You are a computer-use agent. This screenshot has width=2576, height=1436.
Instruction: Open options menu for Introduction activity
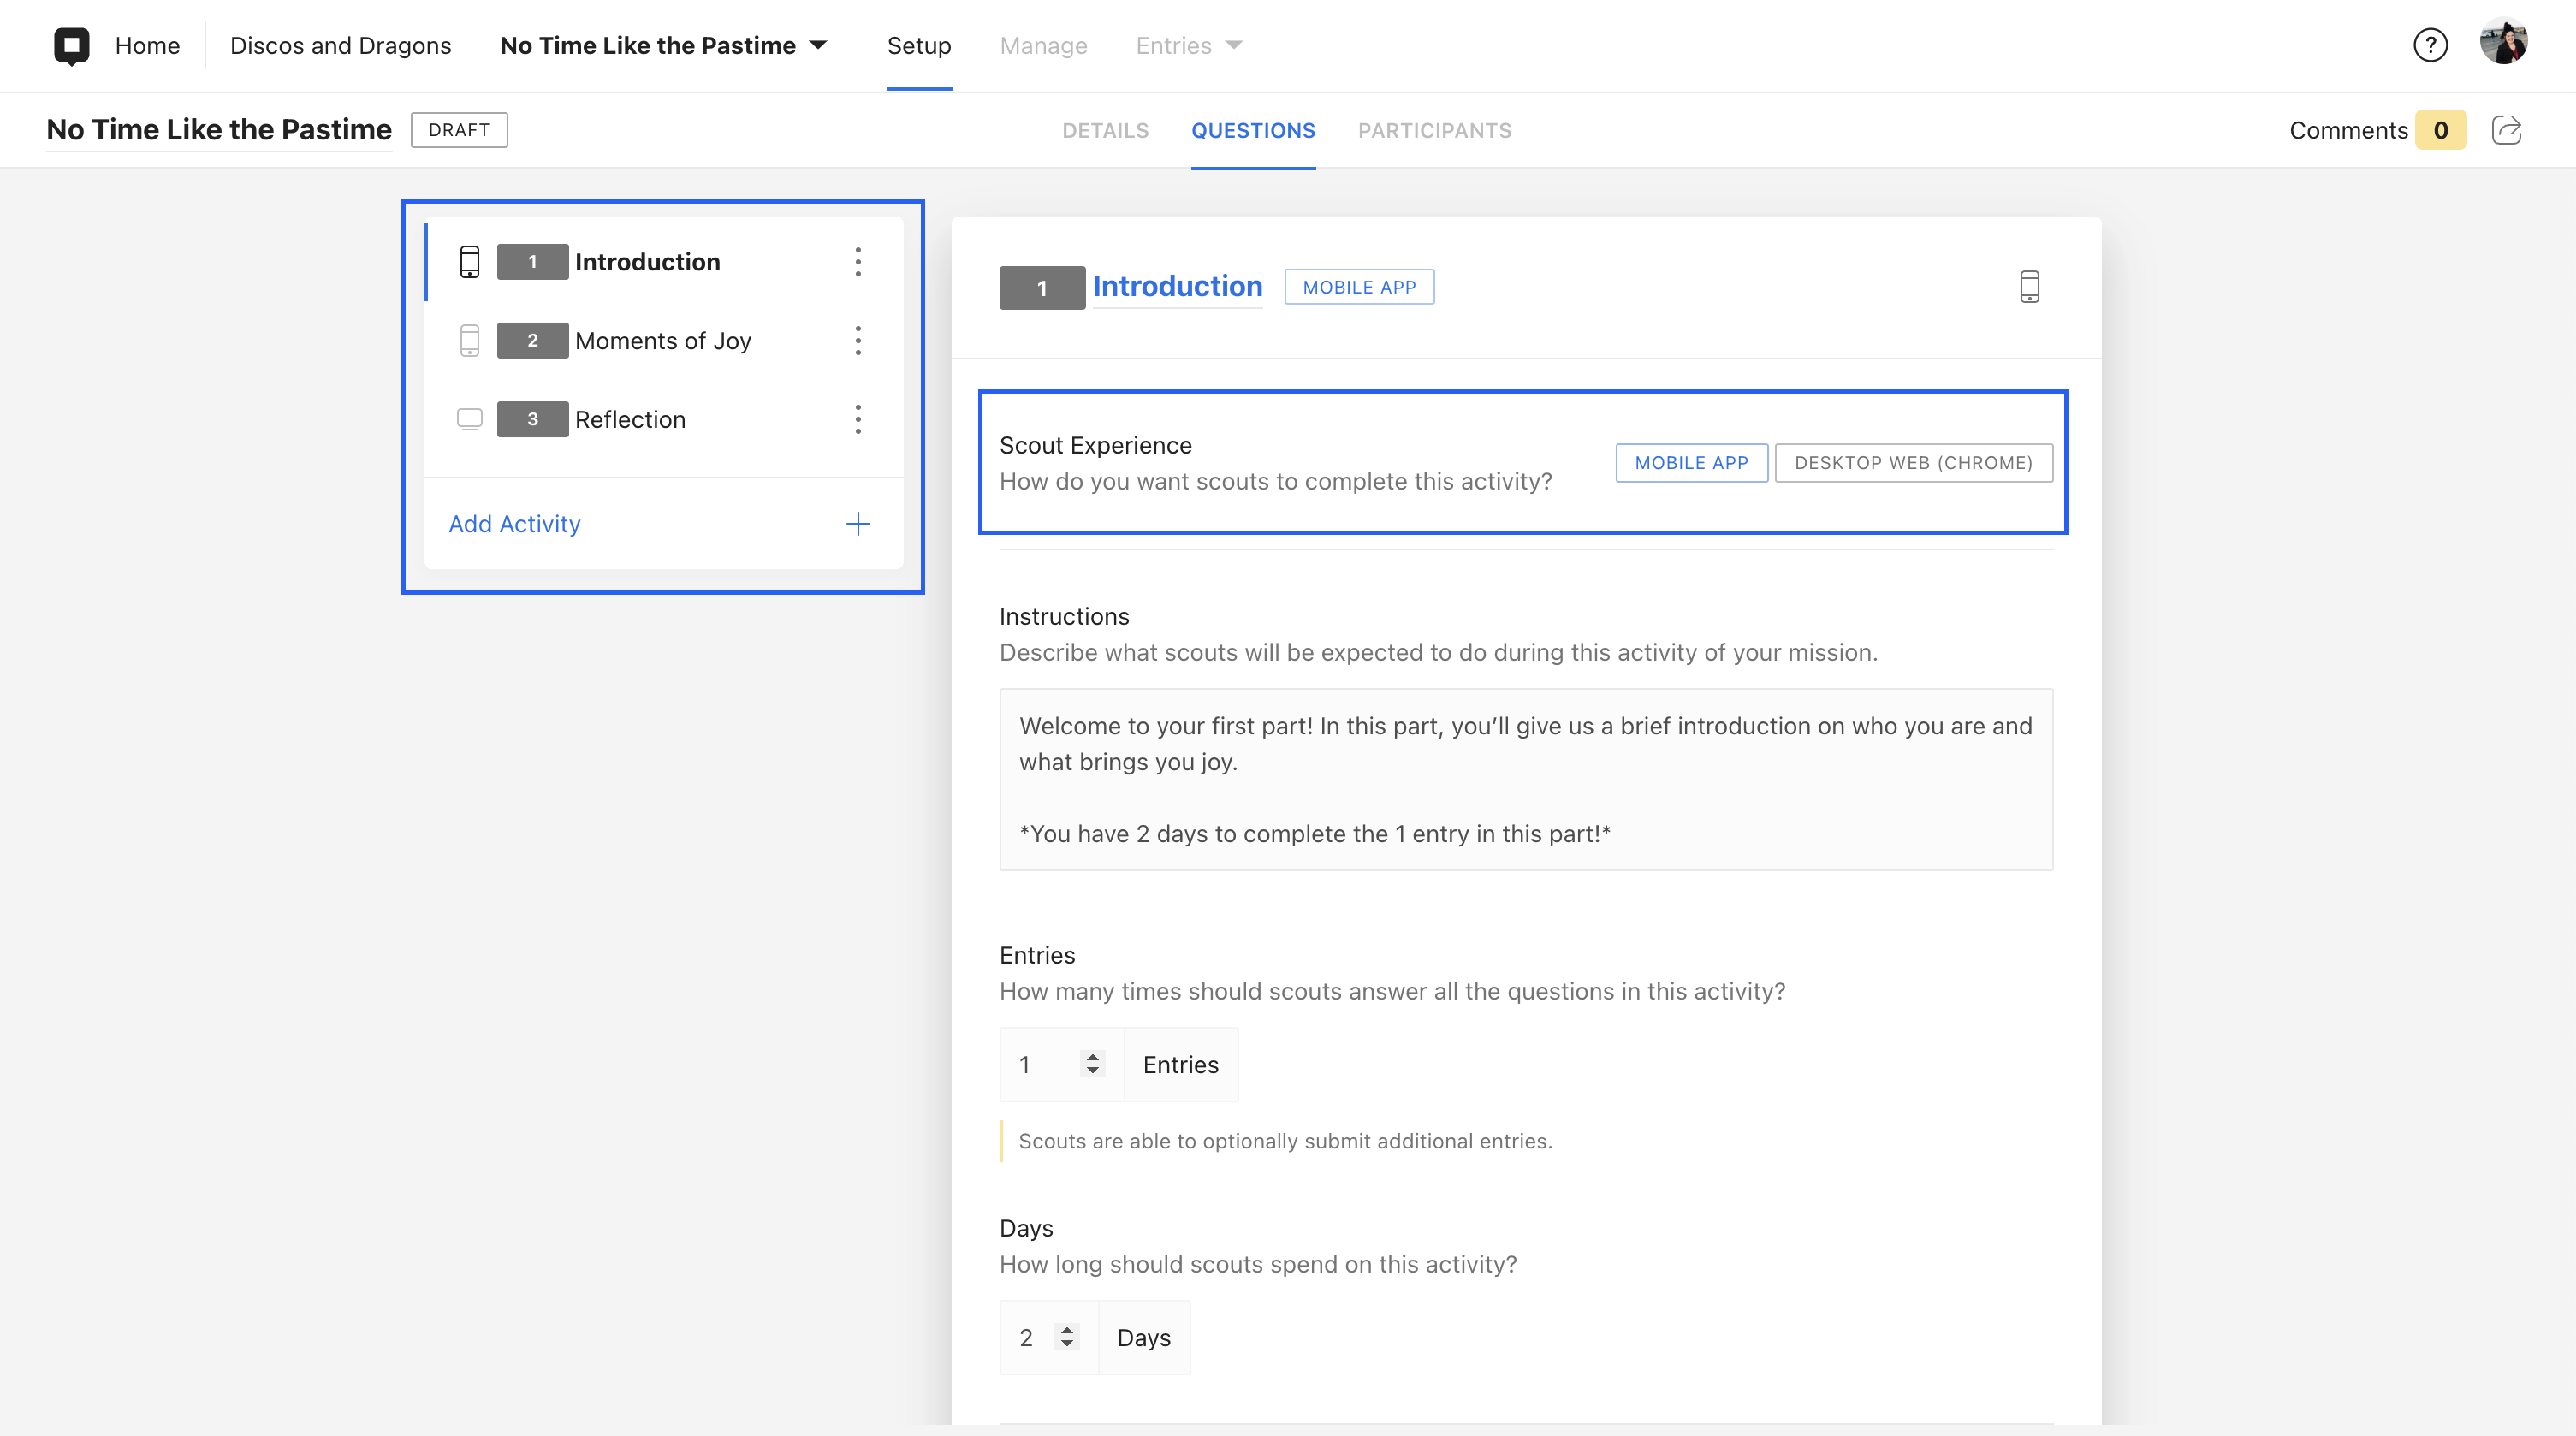pyautogui.click(x=857, y=262)
